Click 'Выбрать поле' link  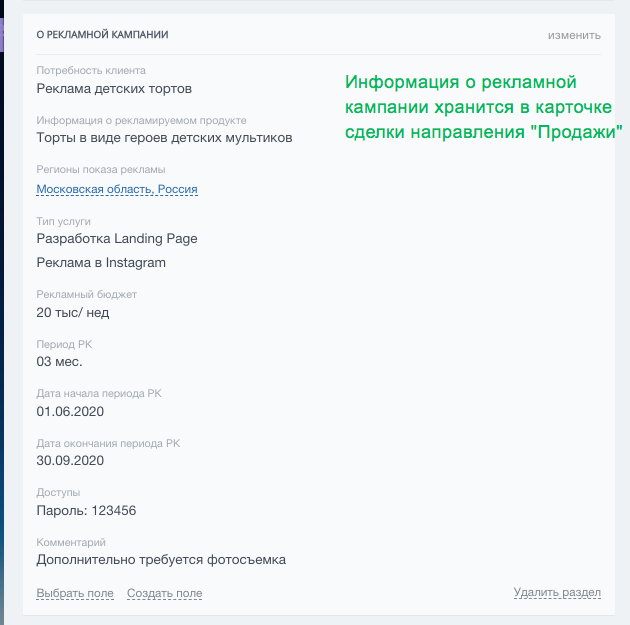pos(75,593)
